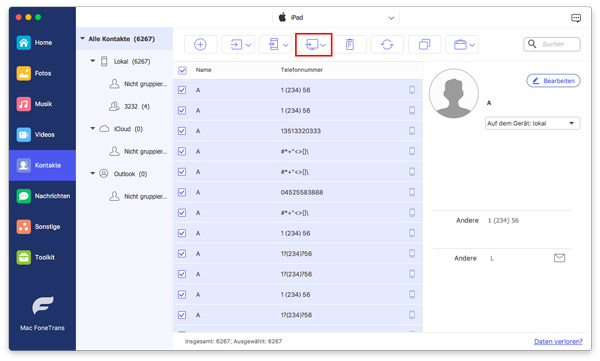Click phone number 04525583888 in list
This screenshot has width=600, height=361.
(302, 192)
